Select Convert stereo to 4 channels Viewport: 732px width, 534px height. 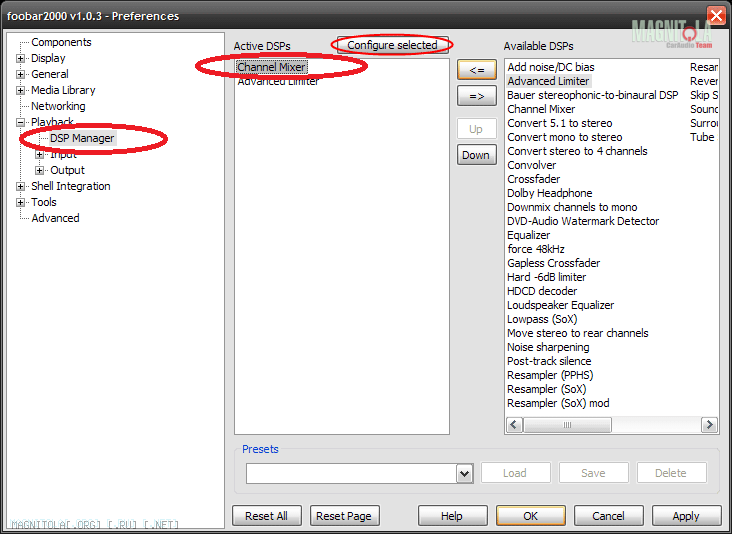[x=577, y=151]
